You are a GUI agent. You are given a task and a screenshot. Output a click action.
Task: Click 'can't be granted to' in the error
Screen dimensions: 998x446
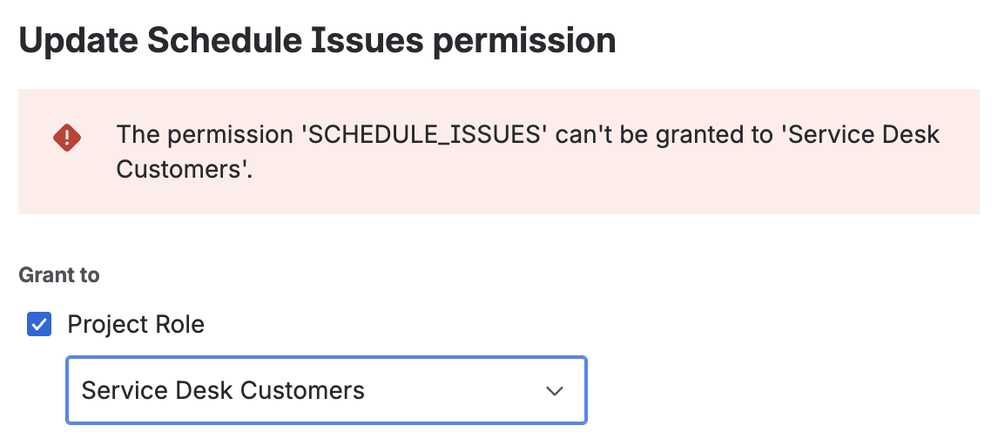pyautogui.click(x=661, y=135)
